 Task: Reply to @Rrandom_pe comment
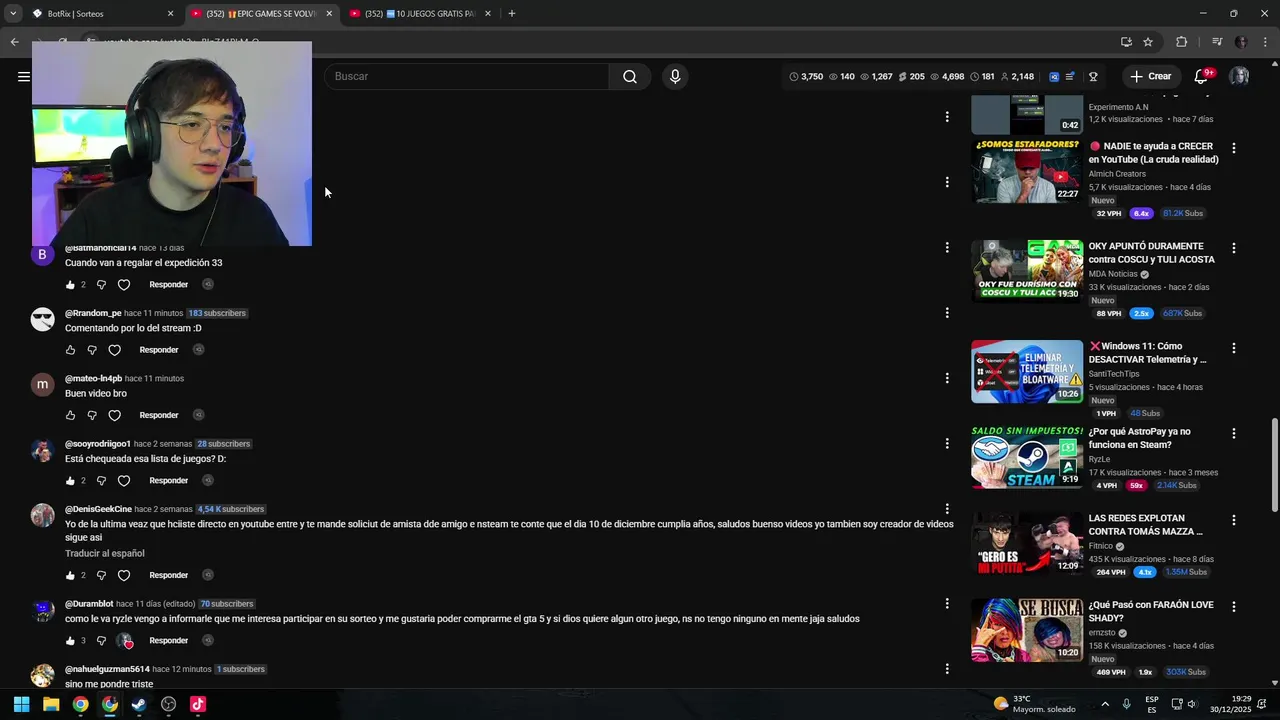tap(158, 350)
